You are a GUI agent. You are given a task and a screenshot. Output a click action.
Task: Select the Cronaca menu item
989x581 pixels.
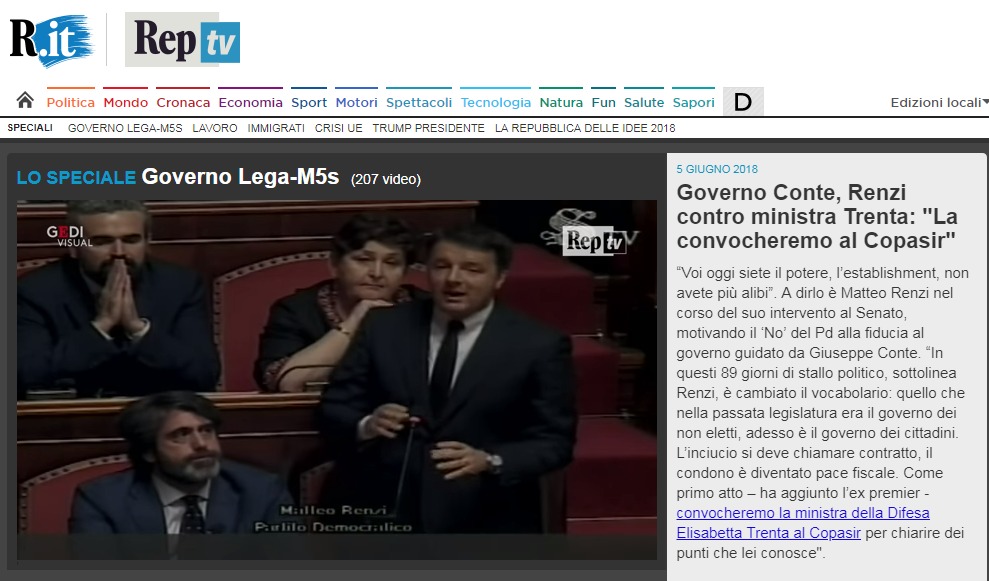183,102
